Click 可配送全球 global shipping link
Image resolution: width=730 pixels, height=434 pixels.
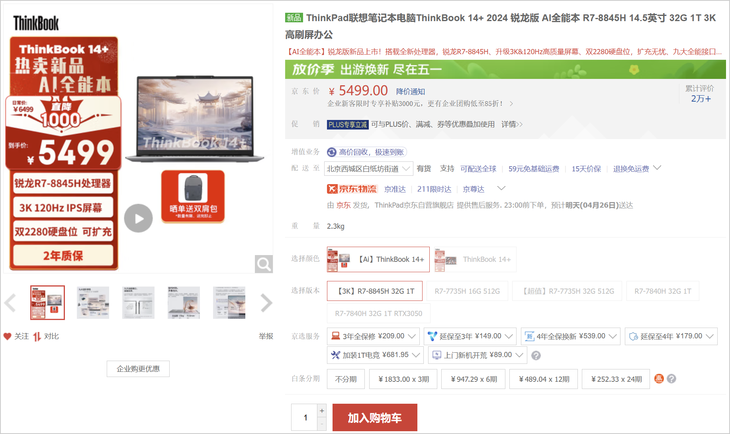coord(478,169)
